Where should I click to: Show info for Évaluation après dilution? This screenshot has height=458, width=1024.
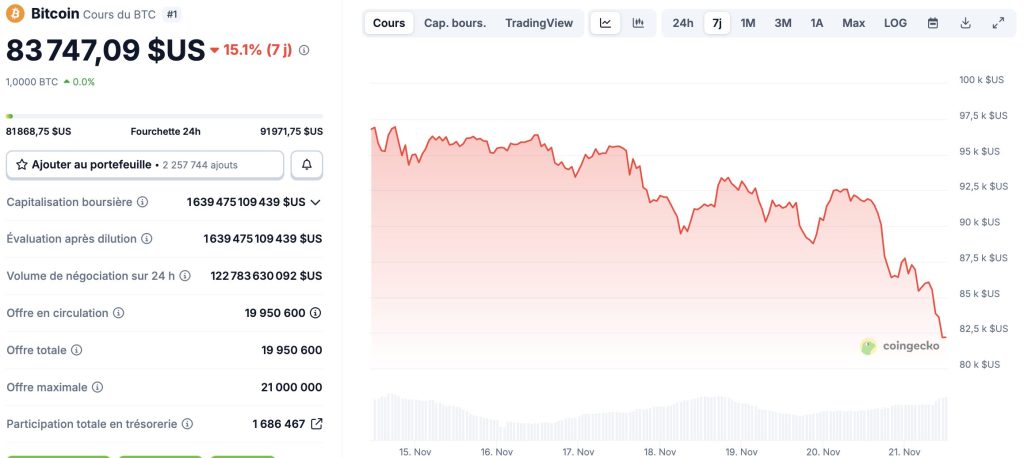click(147, 239)
